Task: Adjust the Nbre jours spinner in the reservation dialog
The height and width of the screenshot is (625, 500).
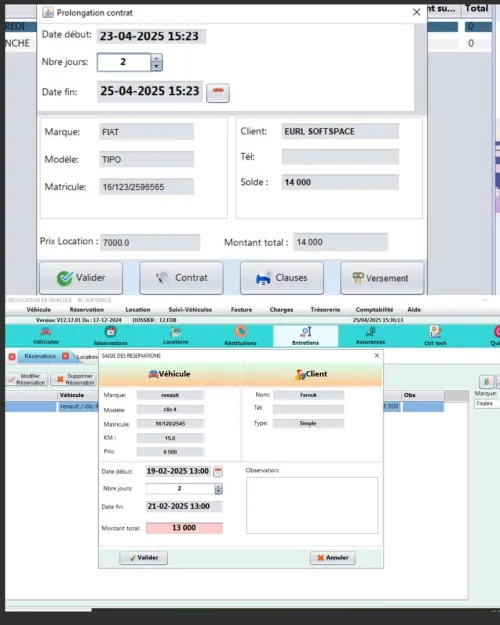Action: (219, 489)
